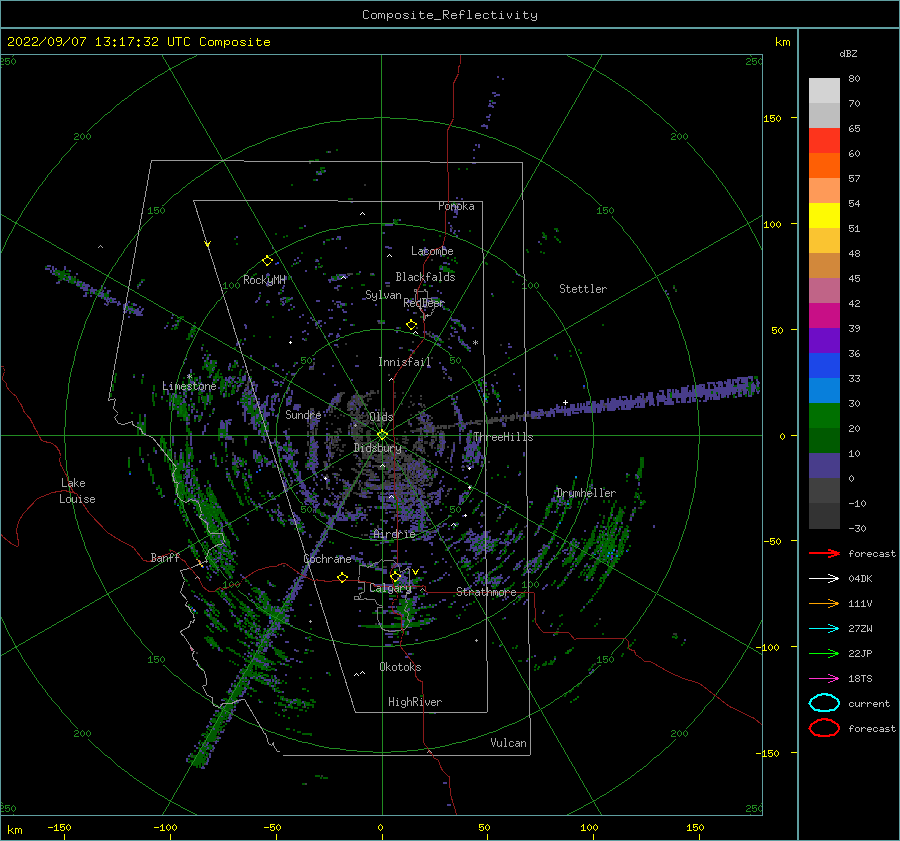Screen dimensions: 900x841
Task: Pick the slate purple 0–10 dBZ swatch
Action: (x=824, y=466)
